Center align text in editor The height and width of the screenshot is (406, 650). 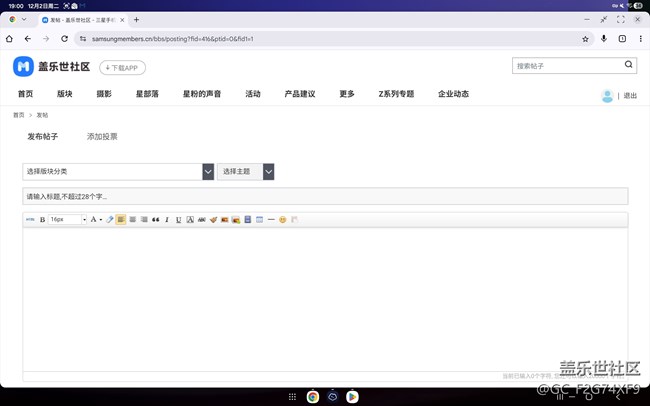tap(133, 219)
